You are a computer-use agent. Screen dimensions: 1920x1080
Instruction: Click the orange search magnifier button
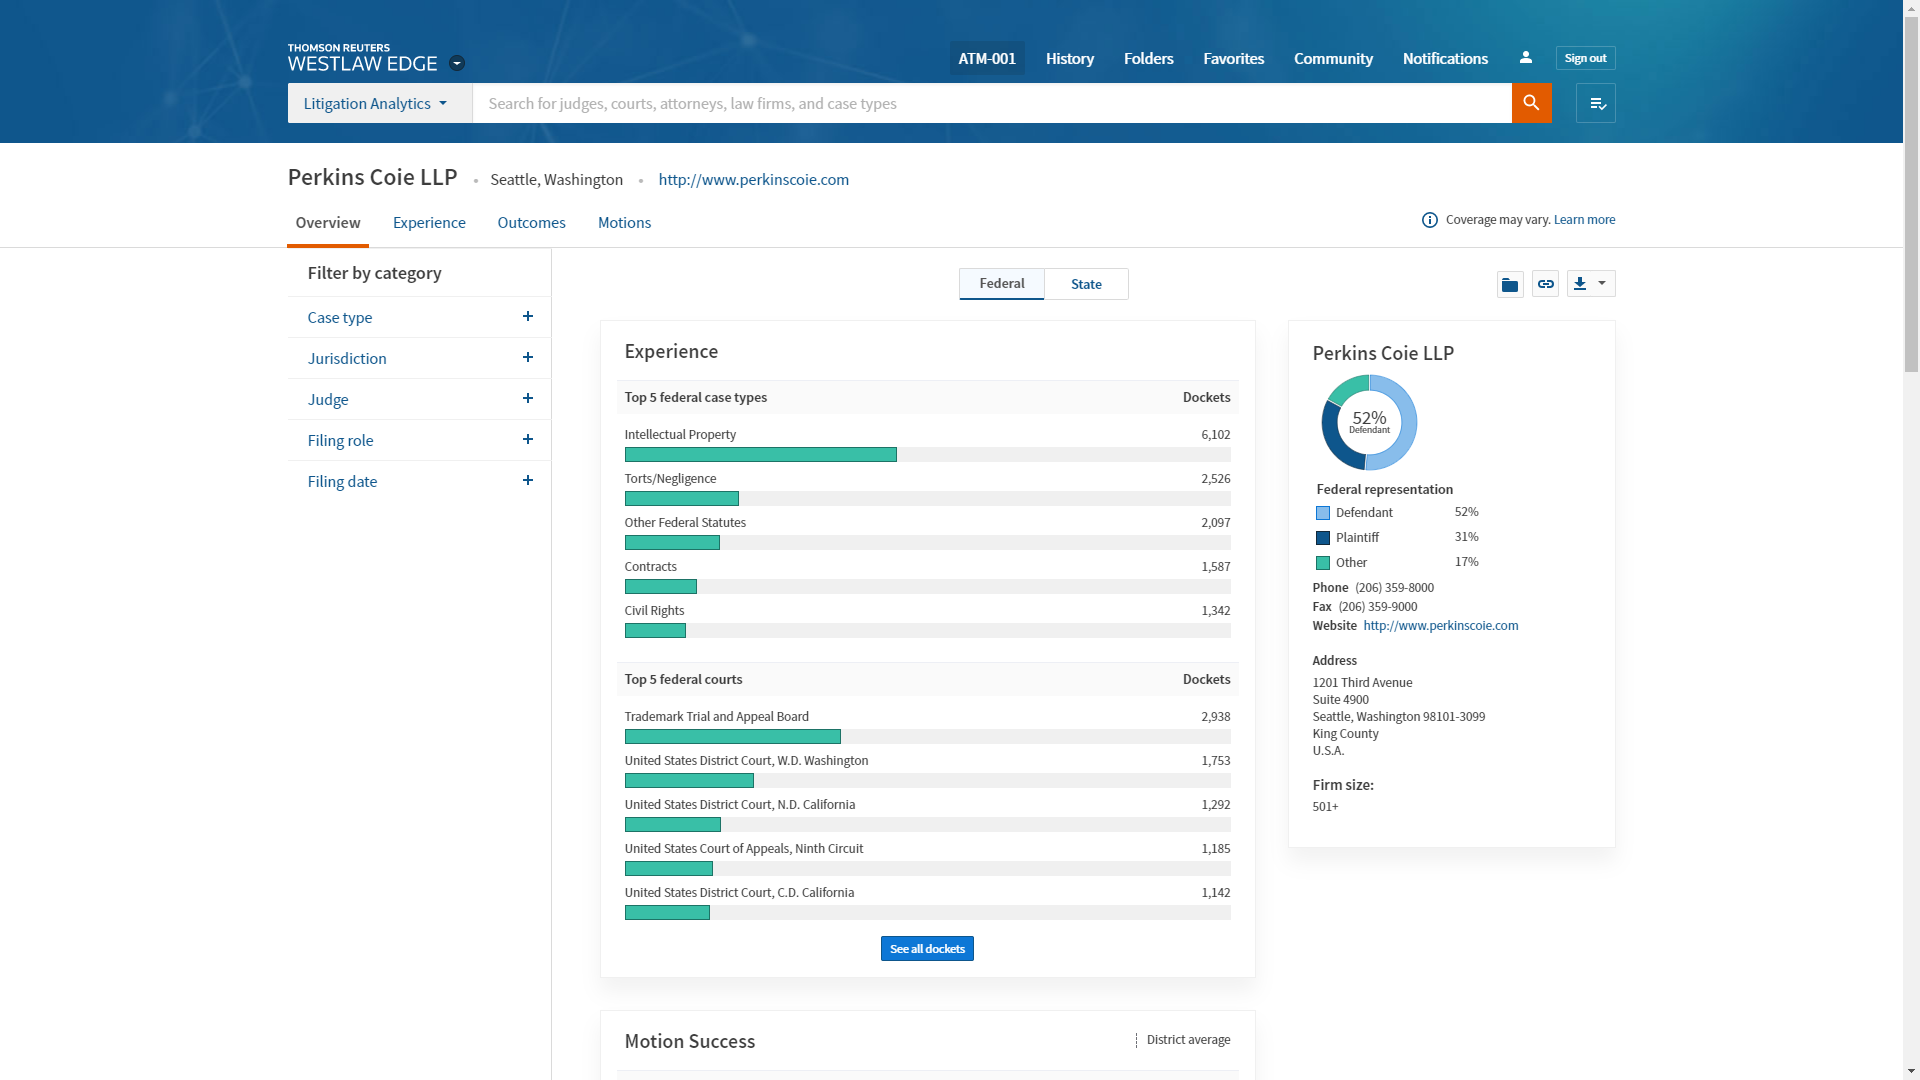(x=1530, y=103)
